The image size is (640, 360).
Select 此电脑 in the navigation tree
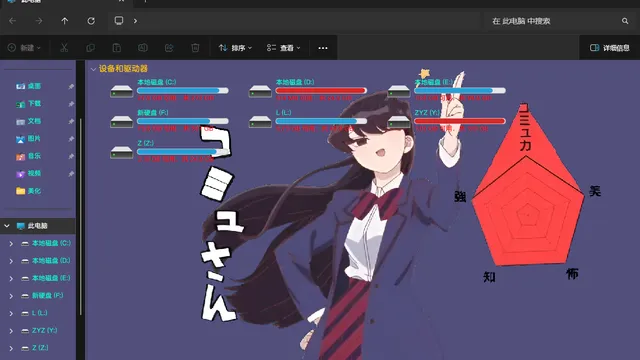click(38, 226)
